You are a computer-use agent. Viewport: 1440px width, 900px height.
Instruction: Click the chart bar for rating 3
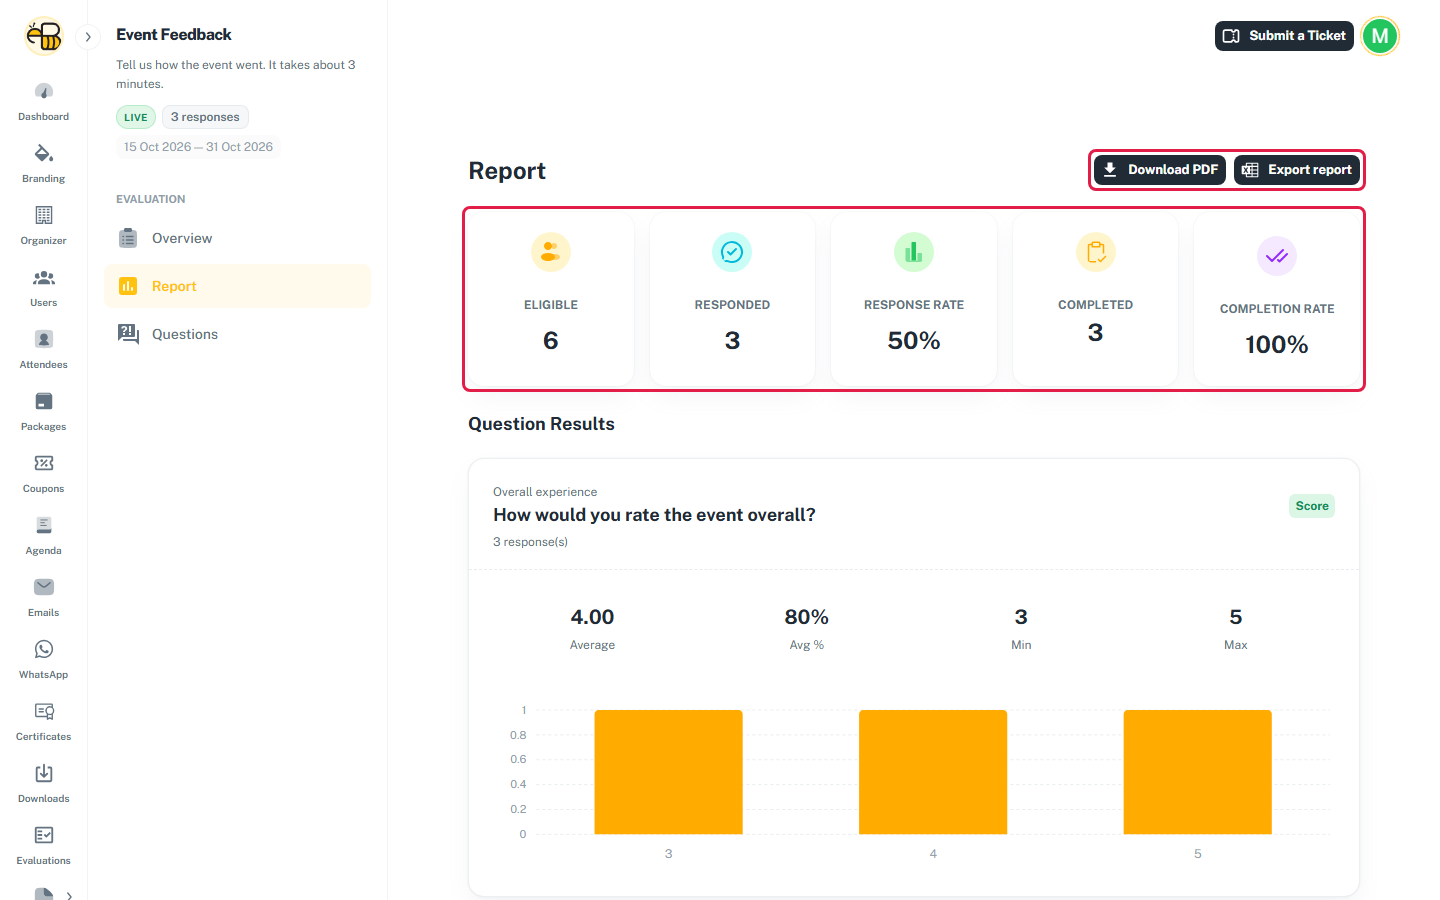tap(669, 772)
